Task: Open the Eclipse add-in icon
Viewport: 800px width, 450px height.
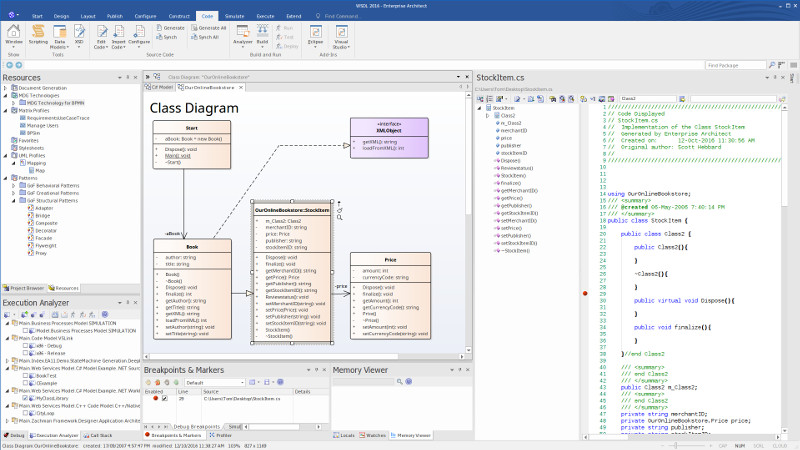Action: coord(315,36)
